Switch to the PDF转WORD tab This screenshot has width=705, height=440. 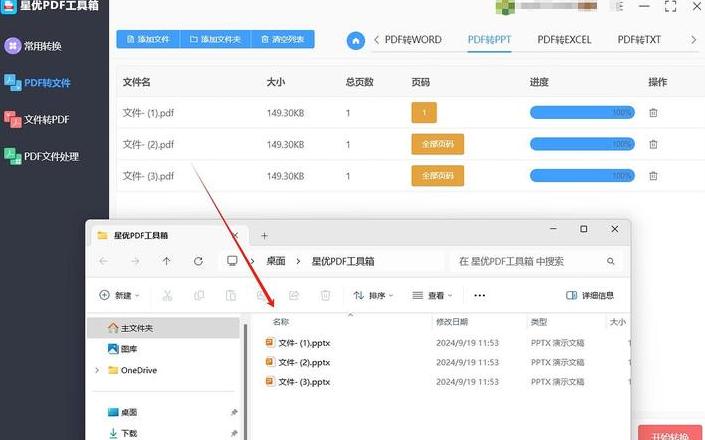coord(413,40)
